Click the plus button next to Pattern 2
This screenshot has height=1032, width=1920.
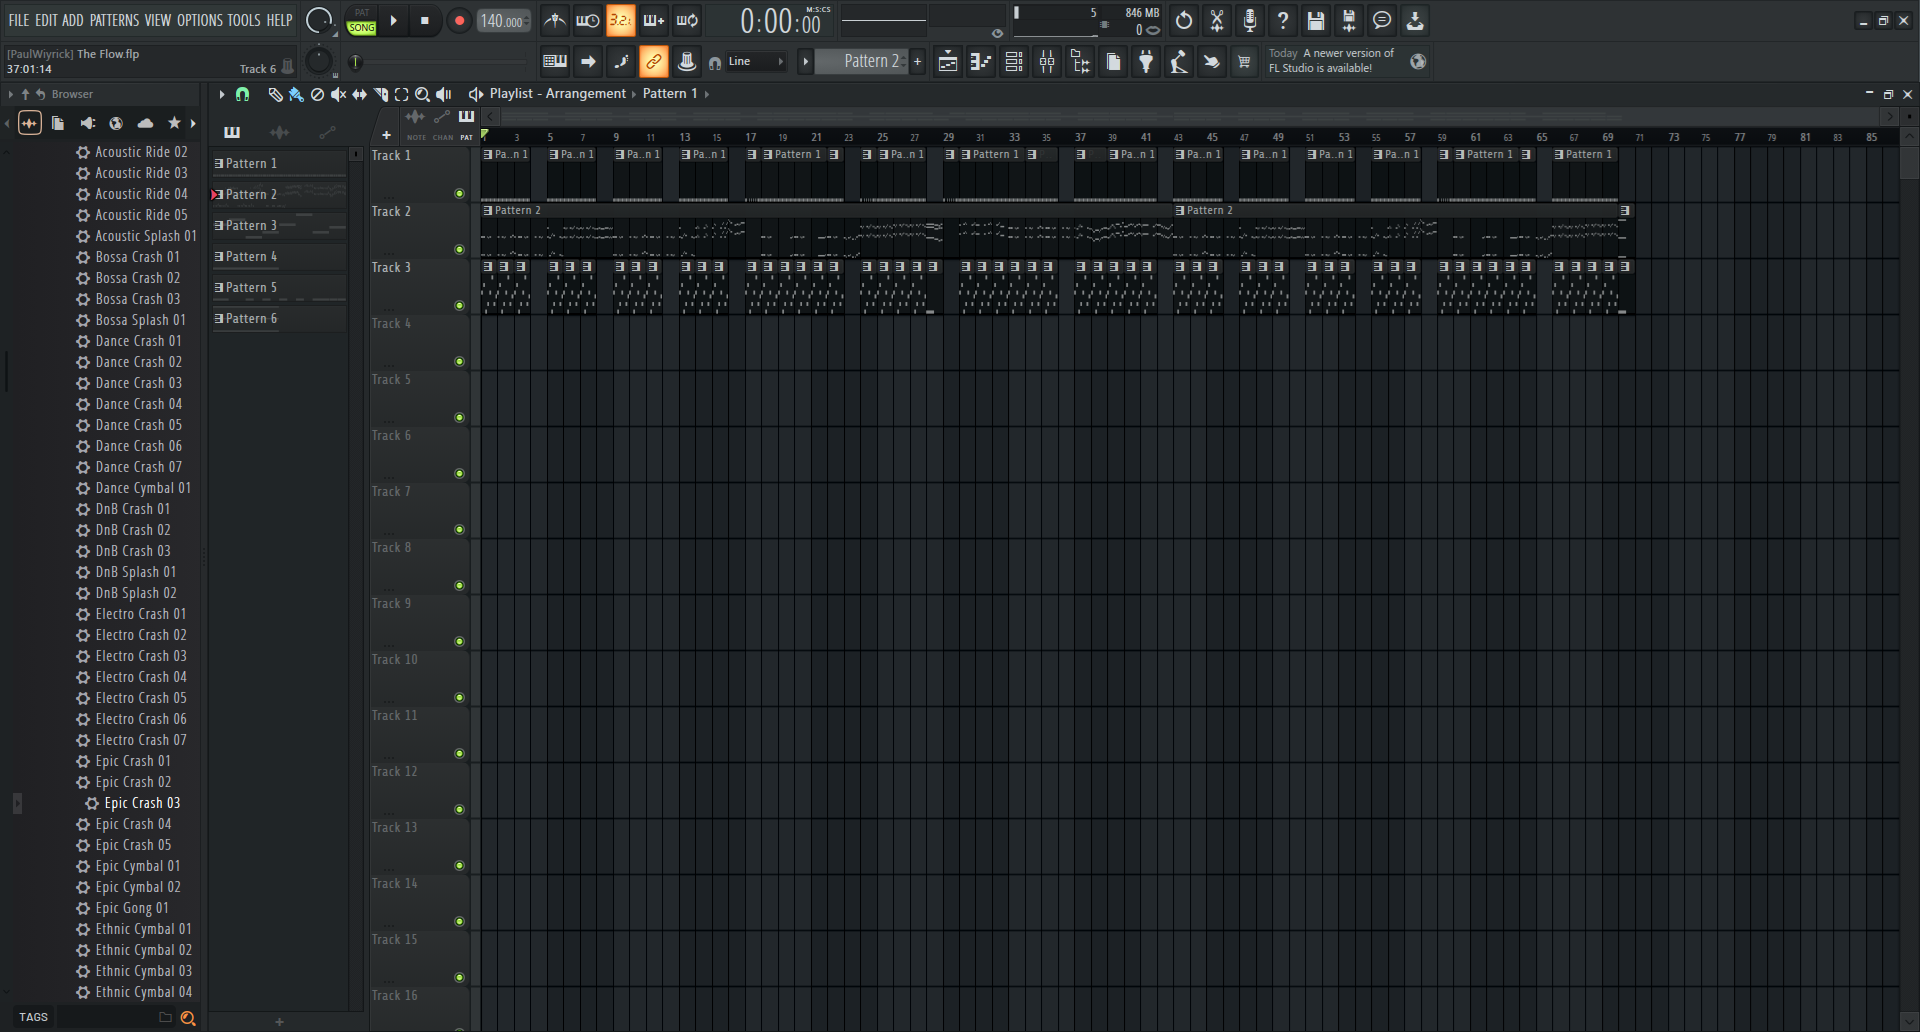pyautogui.click(x=918, y=62)
